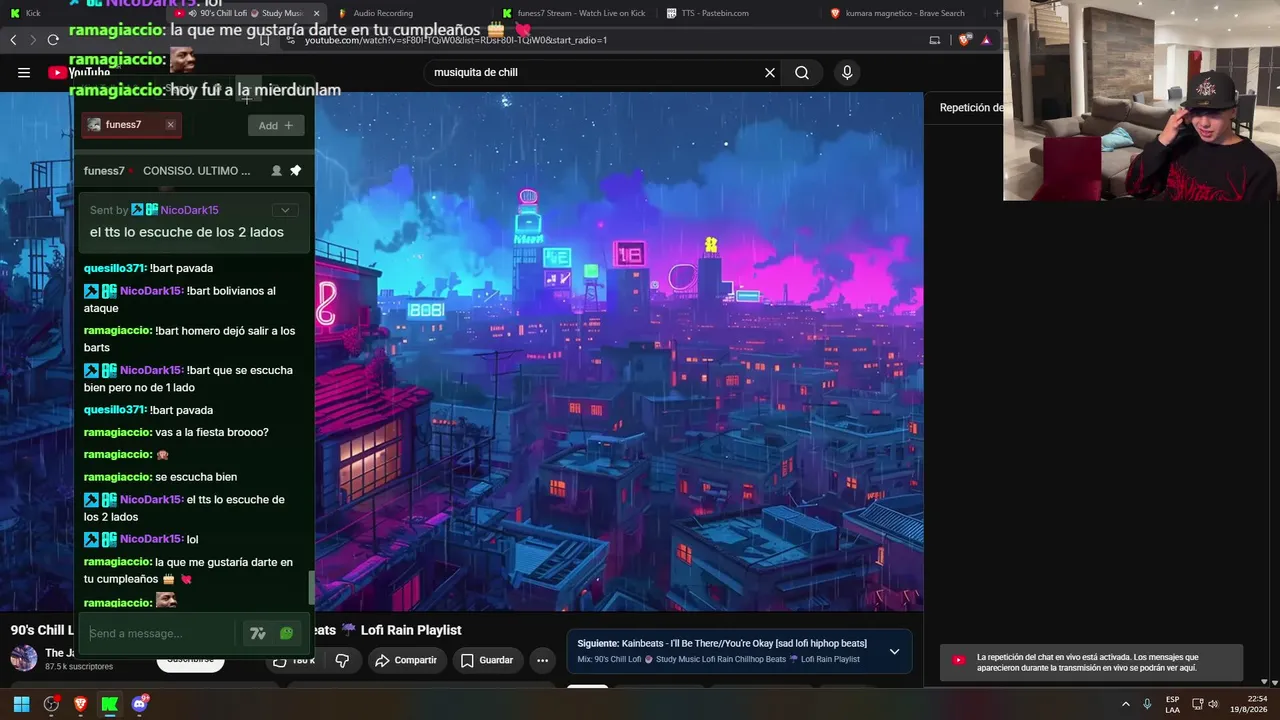Click the musiquita de chill search box
This screenshot has width=1280, height=720.
coord(595,72)
